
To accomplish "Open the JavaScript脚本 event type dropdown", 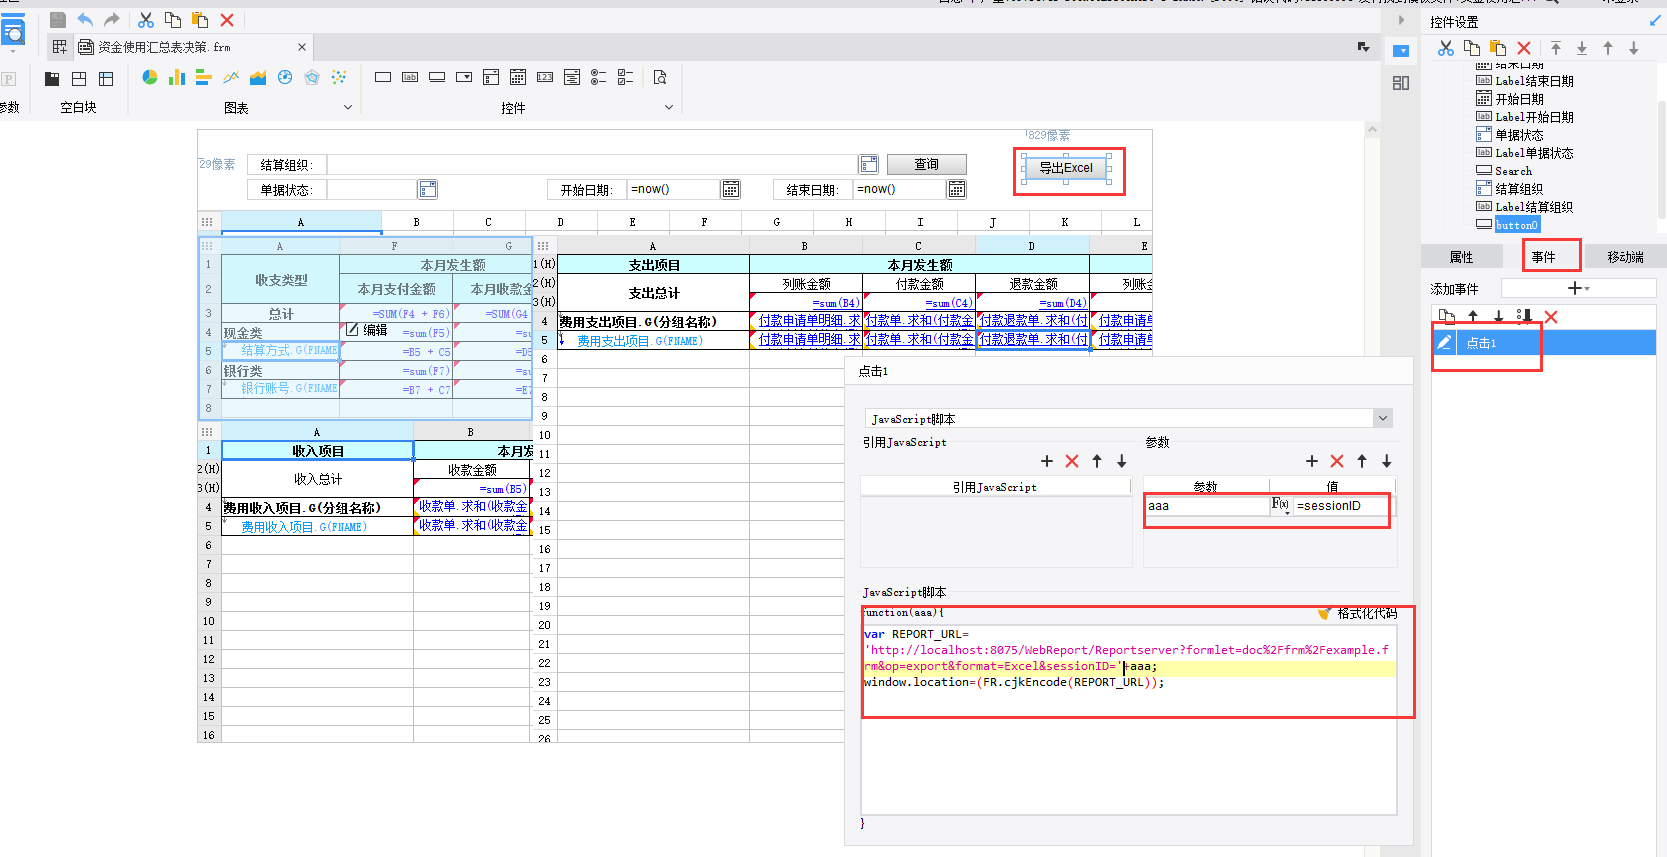I will pyautogui.click(x=1383, y=418).
